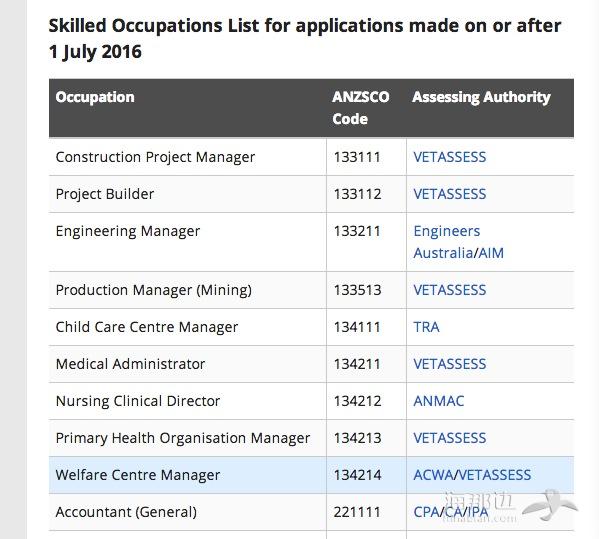This screenshot has height=539, width=599.
Task: Click the ACWA link in Welfare Centre Manager row
Action: pos(433,475)
